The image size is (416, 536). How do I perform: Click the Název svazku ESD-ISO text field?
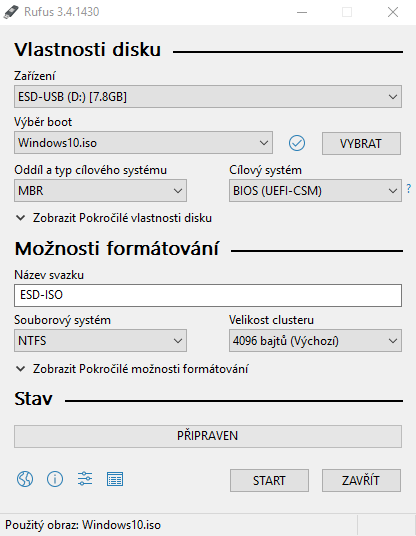click(208, 295)
